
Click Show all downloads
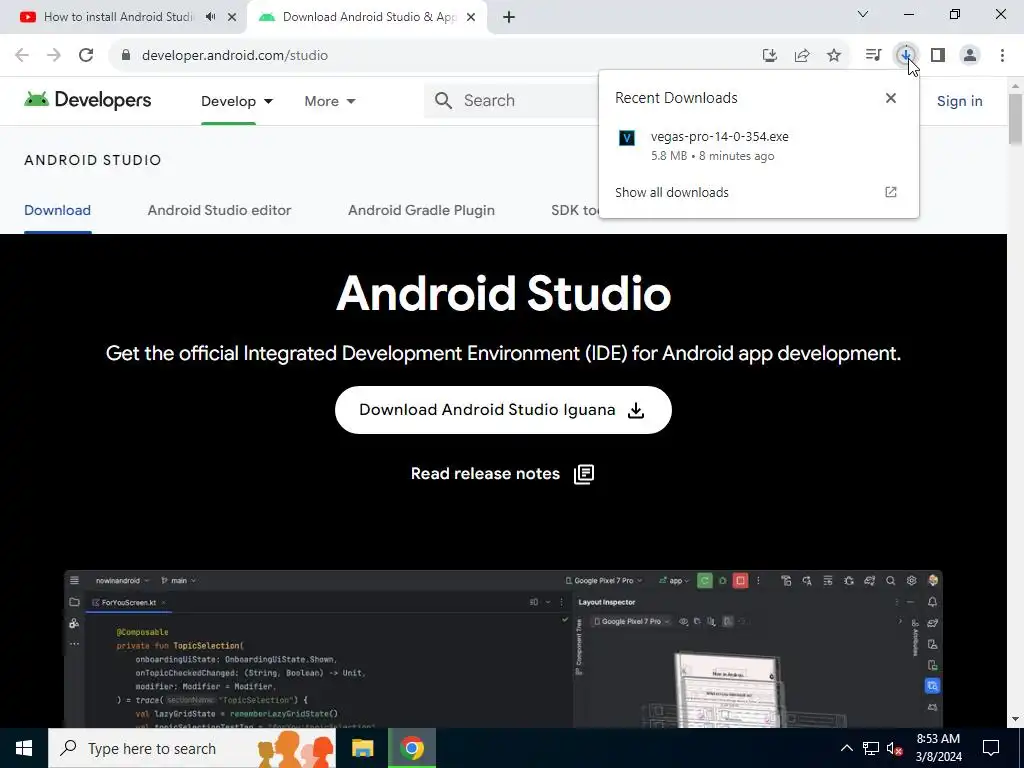pyautogui.click(x=671, y=192)
